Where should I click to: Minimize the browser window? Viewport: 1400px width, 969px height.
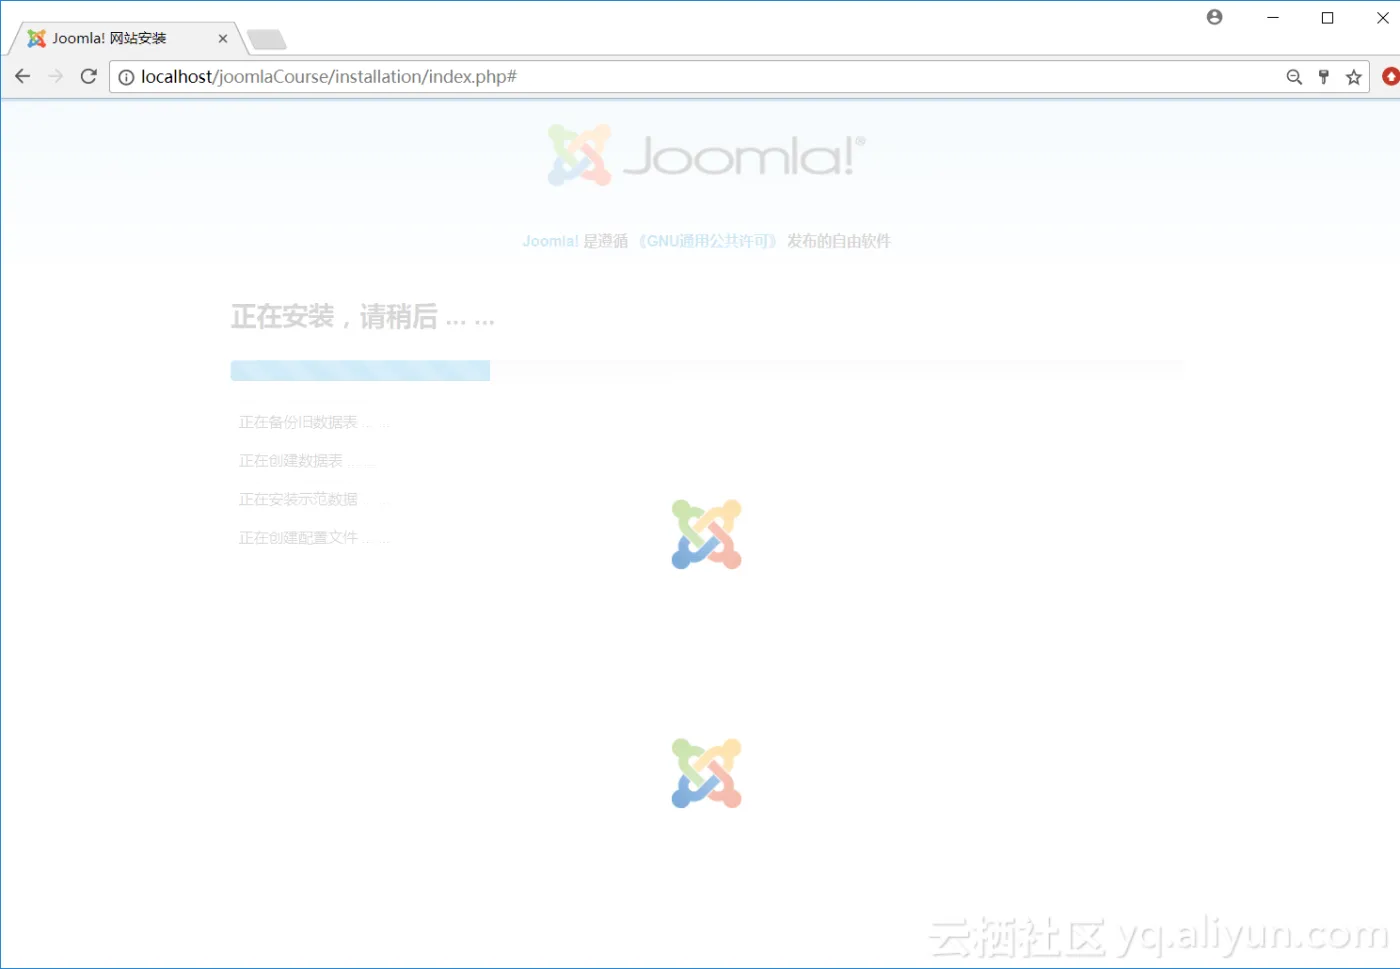click(1273, 18)
